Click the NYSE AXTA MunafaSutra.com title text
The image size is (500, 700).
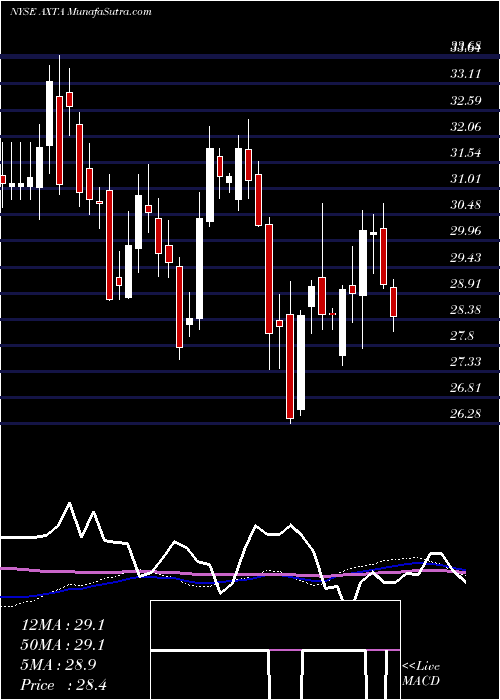[x=81, y=12]
